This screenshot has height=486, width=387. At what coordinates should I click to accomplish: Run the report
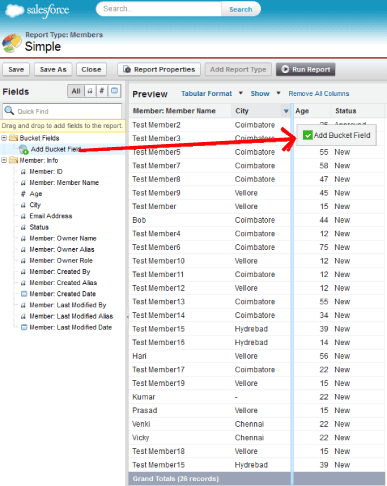click(x=305, y=69)
